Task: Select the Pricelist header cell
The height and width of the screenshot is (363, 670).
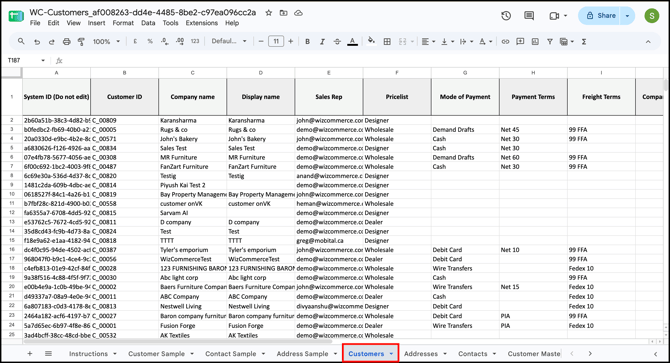Action: pyautogui.click(x=397, y=97)
